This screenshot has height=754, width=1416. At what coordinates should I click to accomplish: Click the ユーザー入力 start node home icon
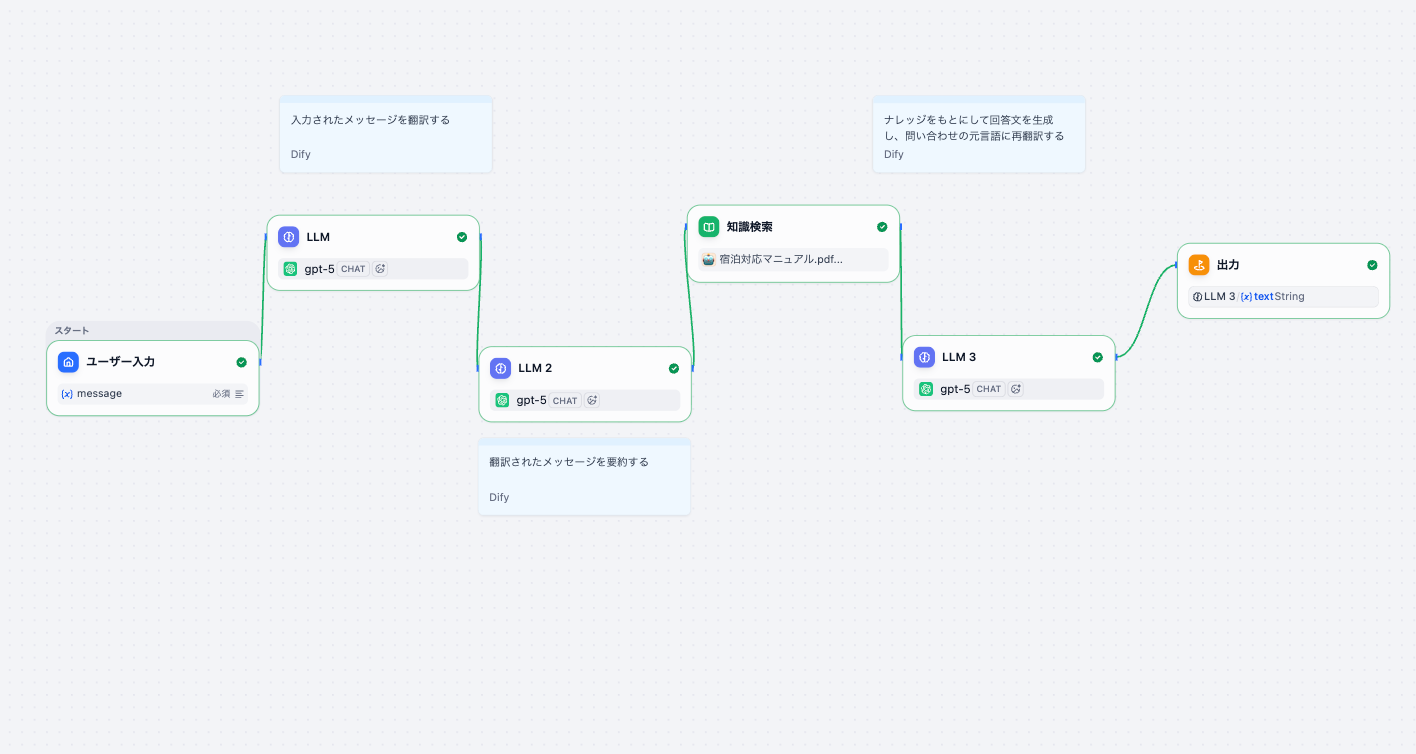pyautogui.click(x=68, y=362)
